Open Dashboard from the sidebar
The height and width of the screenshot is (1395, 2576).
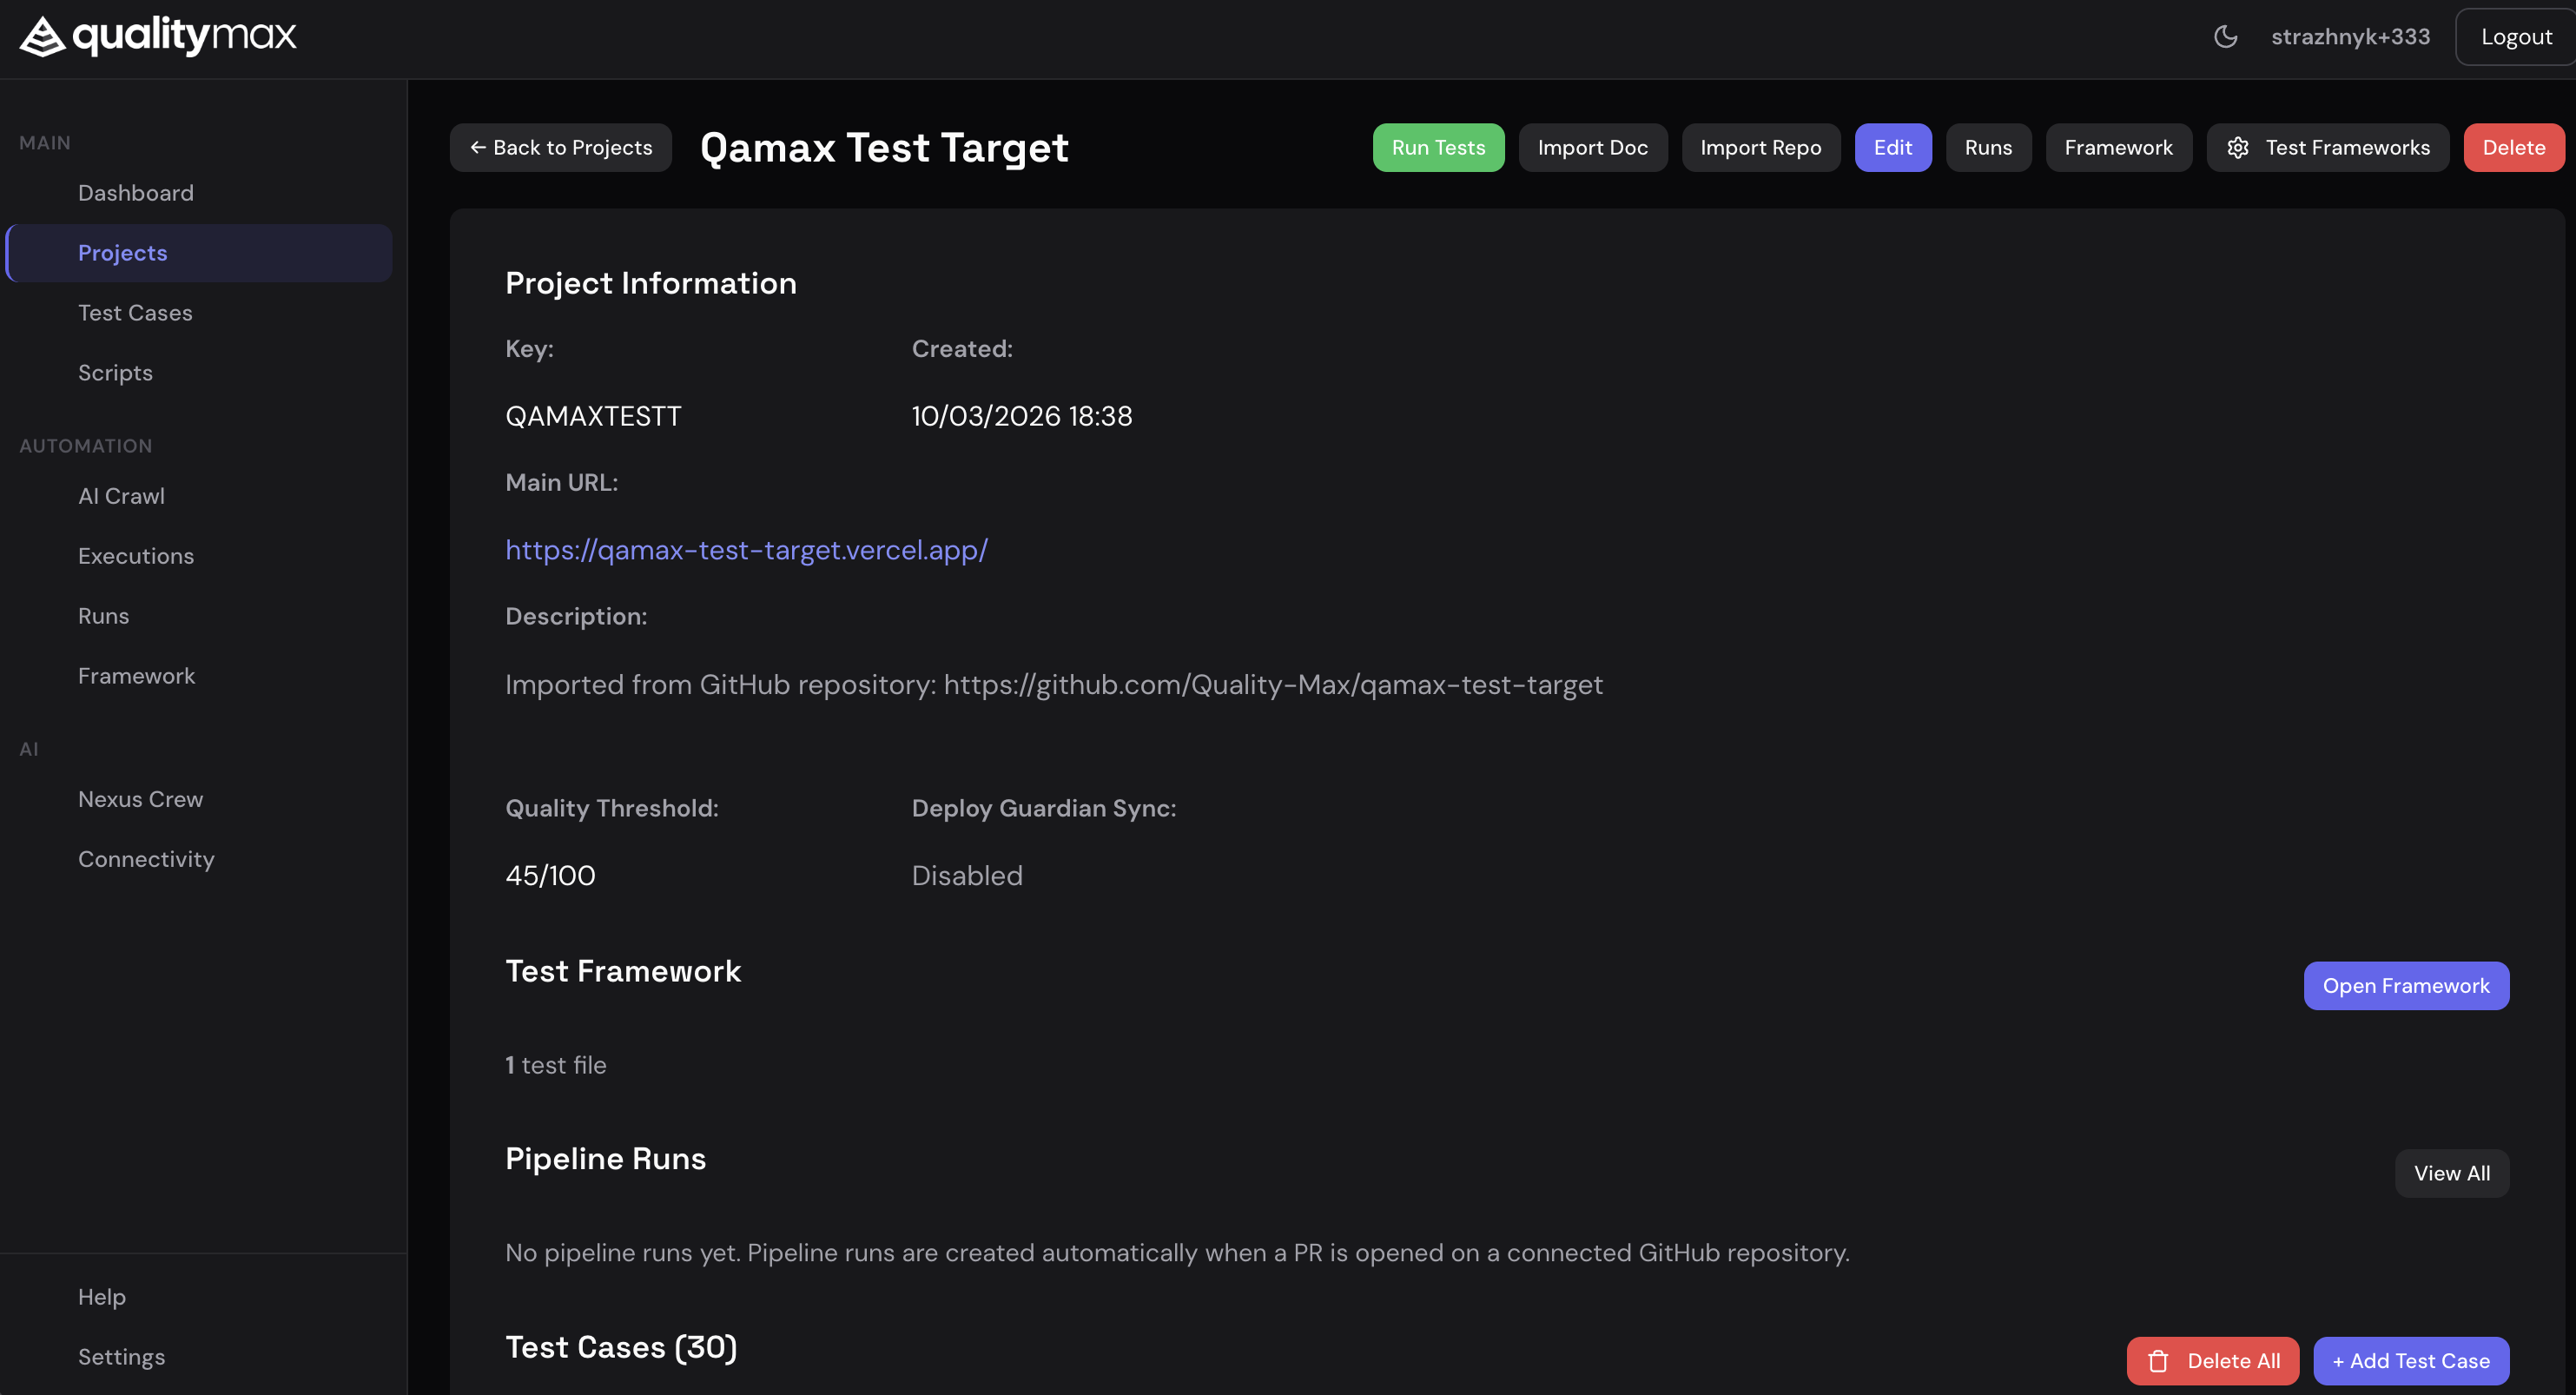point(136,192)
